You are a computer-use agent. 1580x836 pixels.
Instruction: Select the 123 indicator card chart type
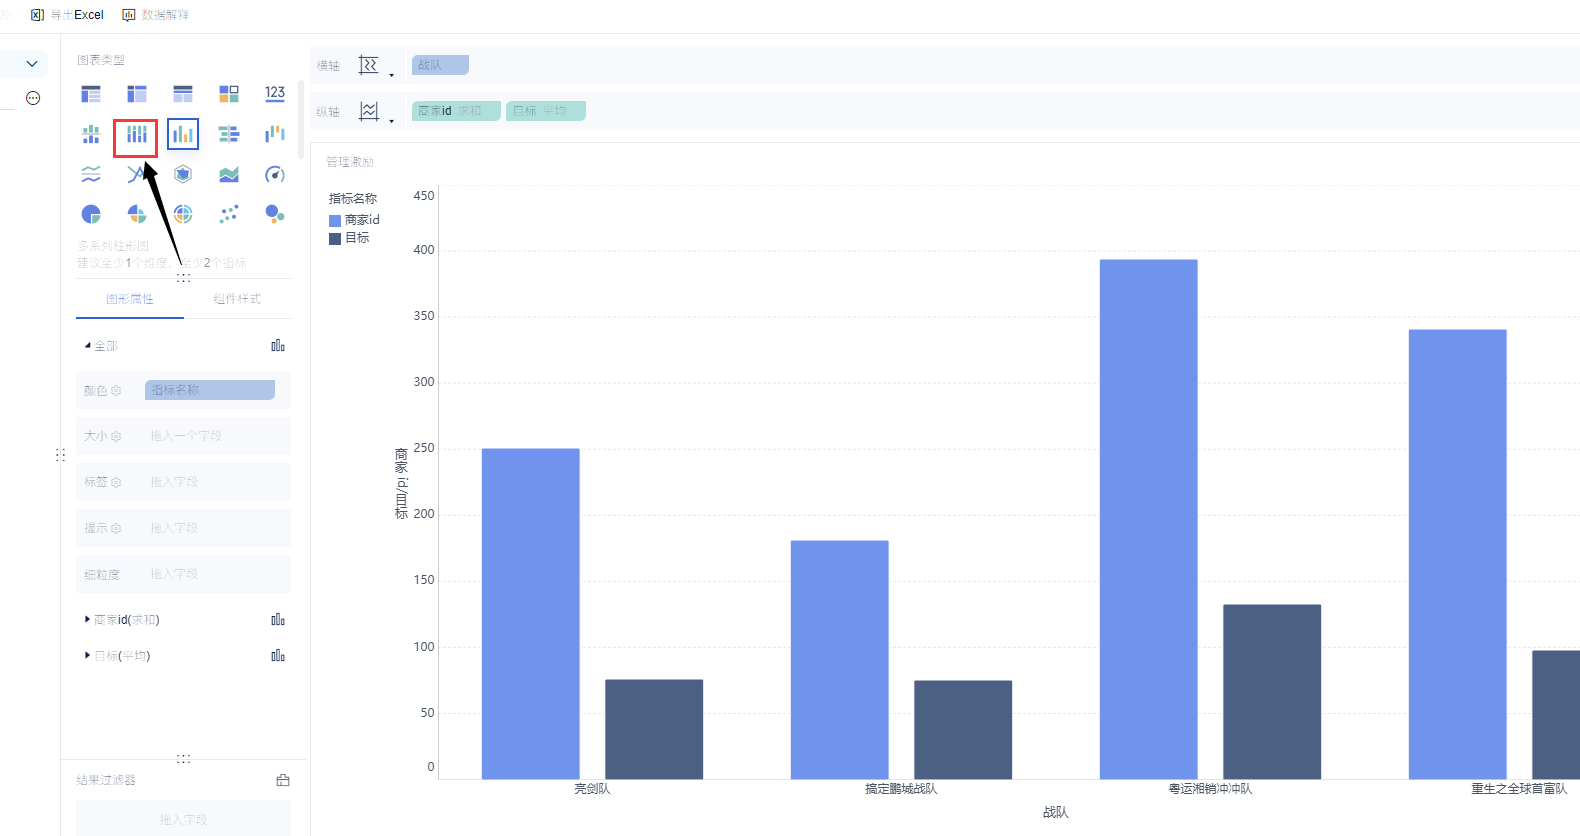click(275, 93)
